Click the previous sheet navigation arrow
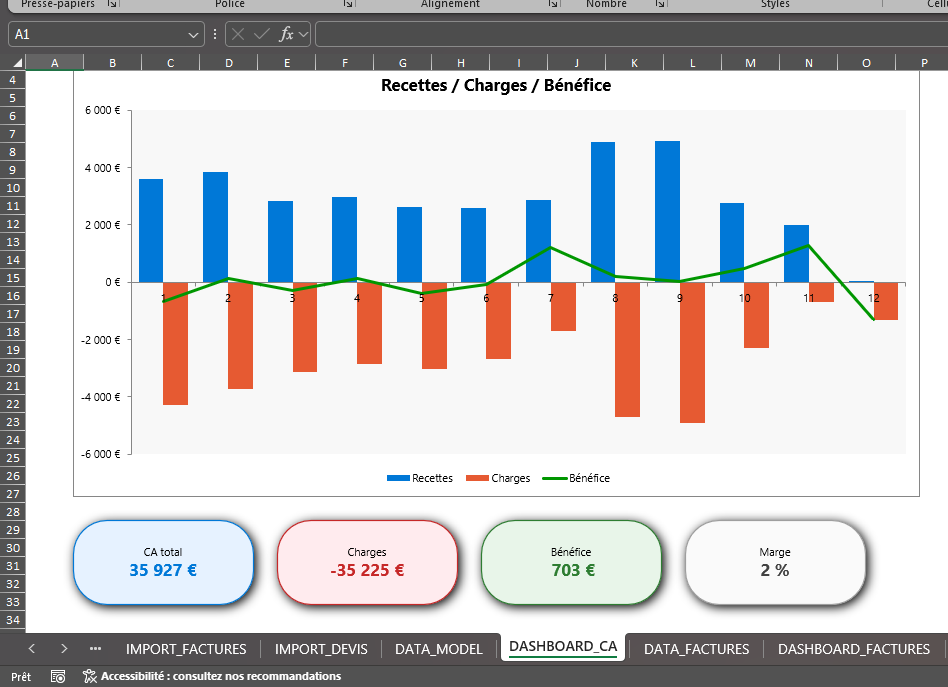 click(31, 648)
